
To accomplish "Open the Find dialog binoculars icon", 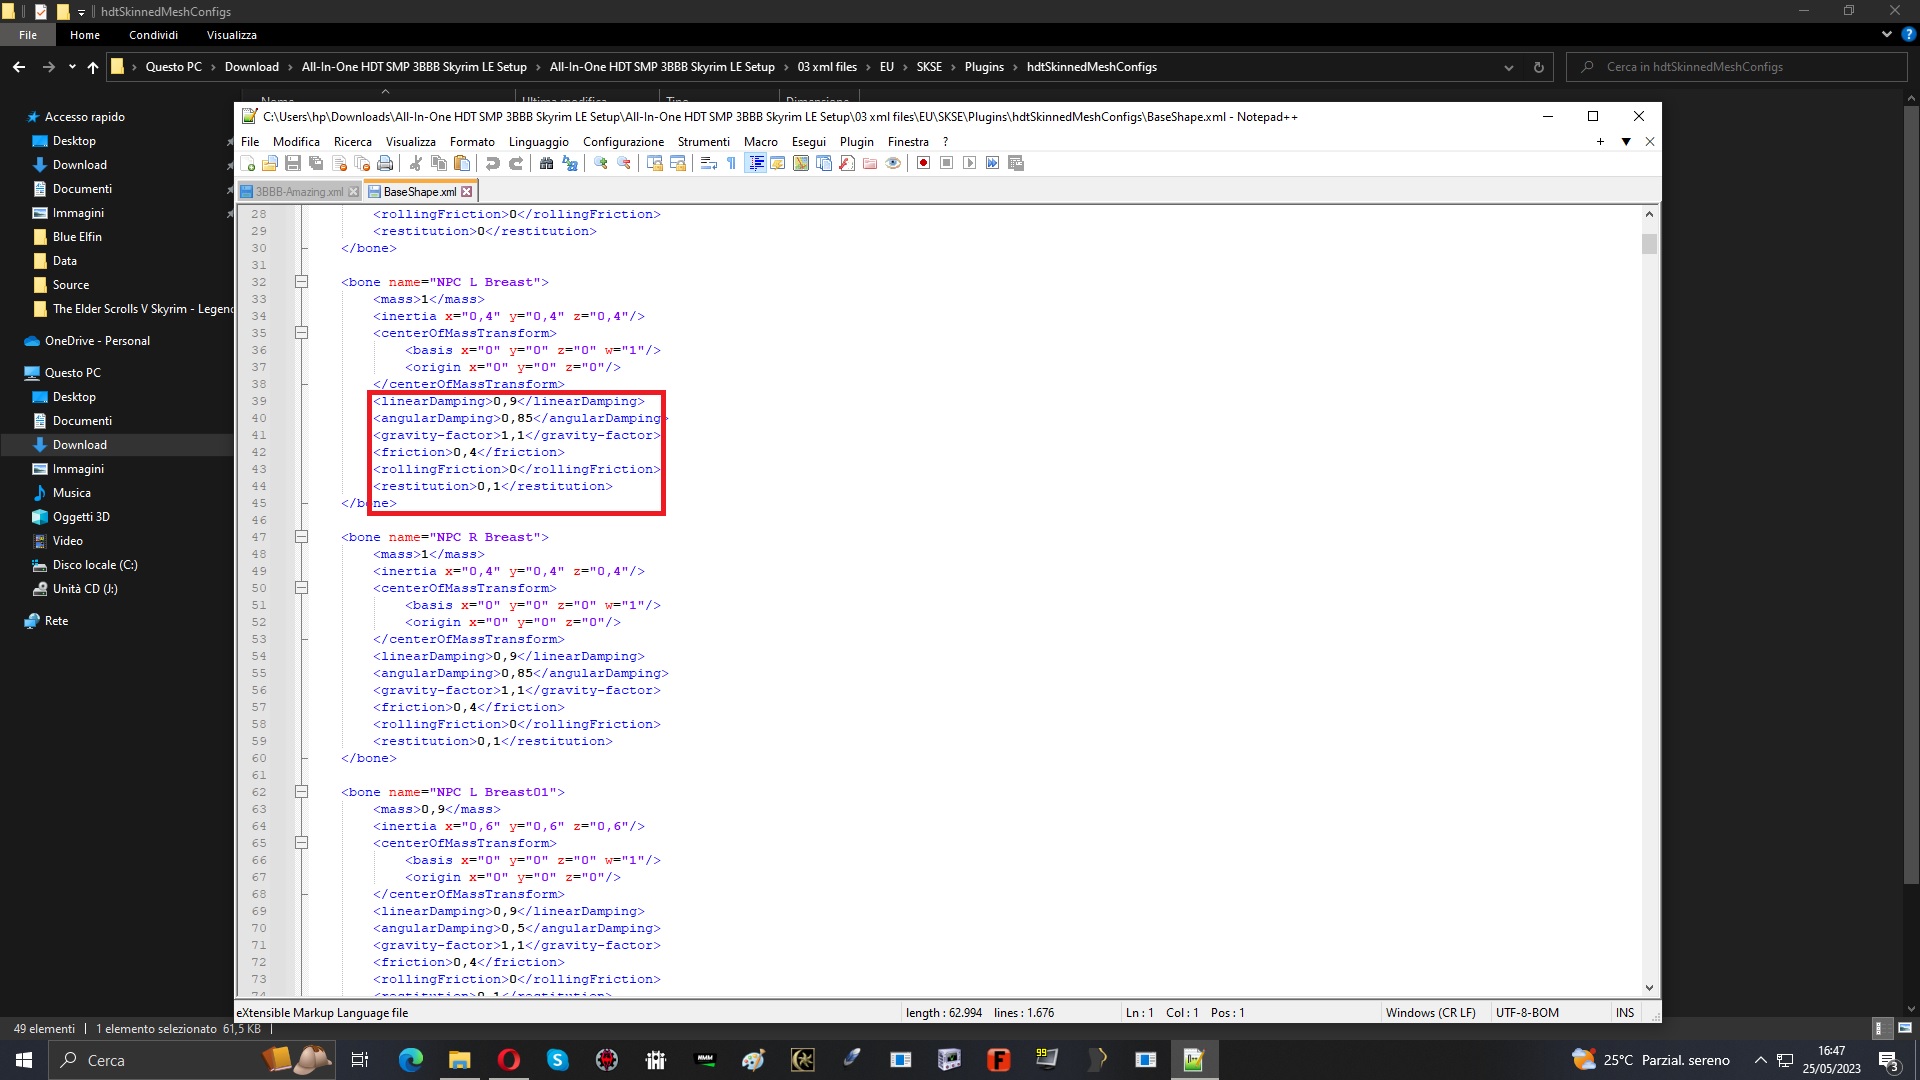I will 546,164.
